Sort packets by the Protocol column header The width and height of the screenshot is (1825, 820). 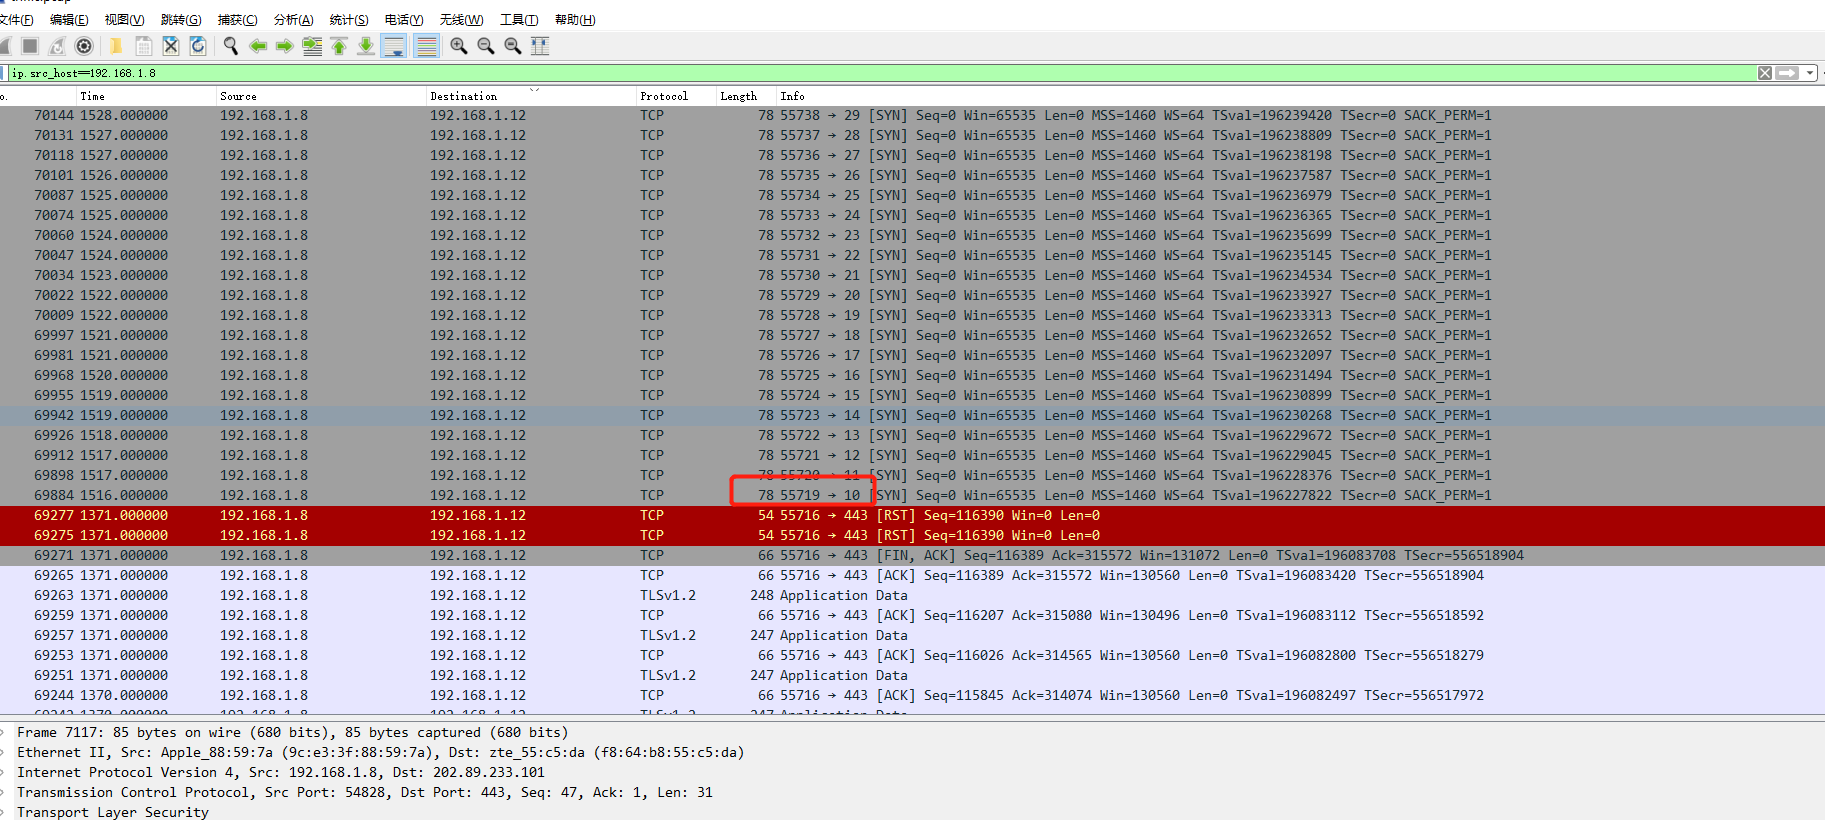(x=678, y=96)
